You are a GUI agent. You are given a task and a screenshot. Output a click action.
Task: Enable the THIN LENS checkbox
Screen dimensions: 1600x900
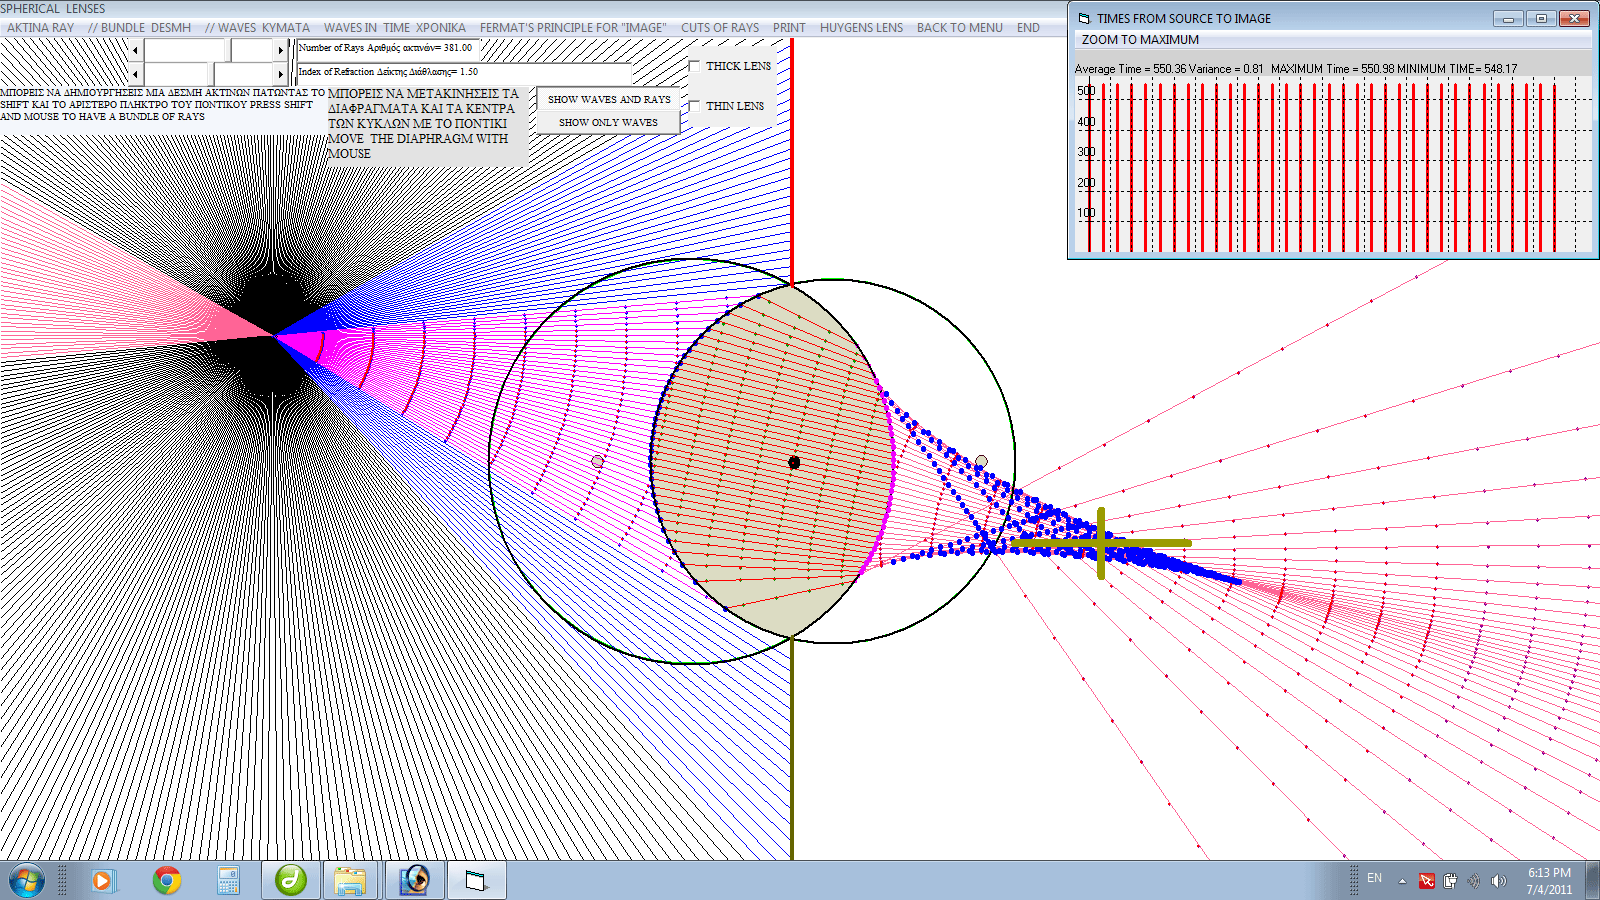point(694,106)
